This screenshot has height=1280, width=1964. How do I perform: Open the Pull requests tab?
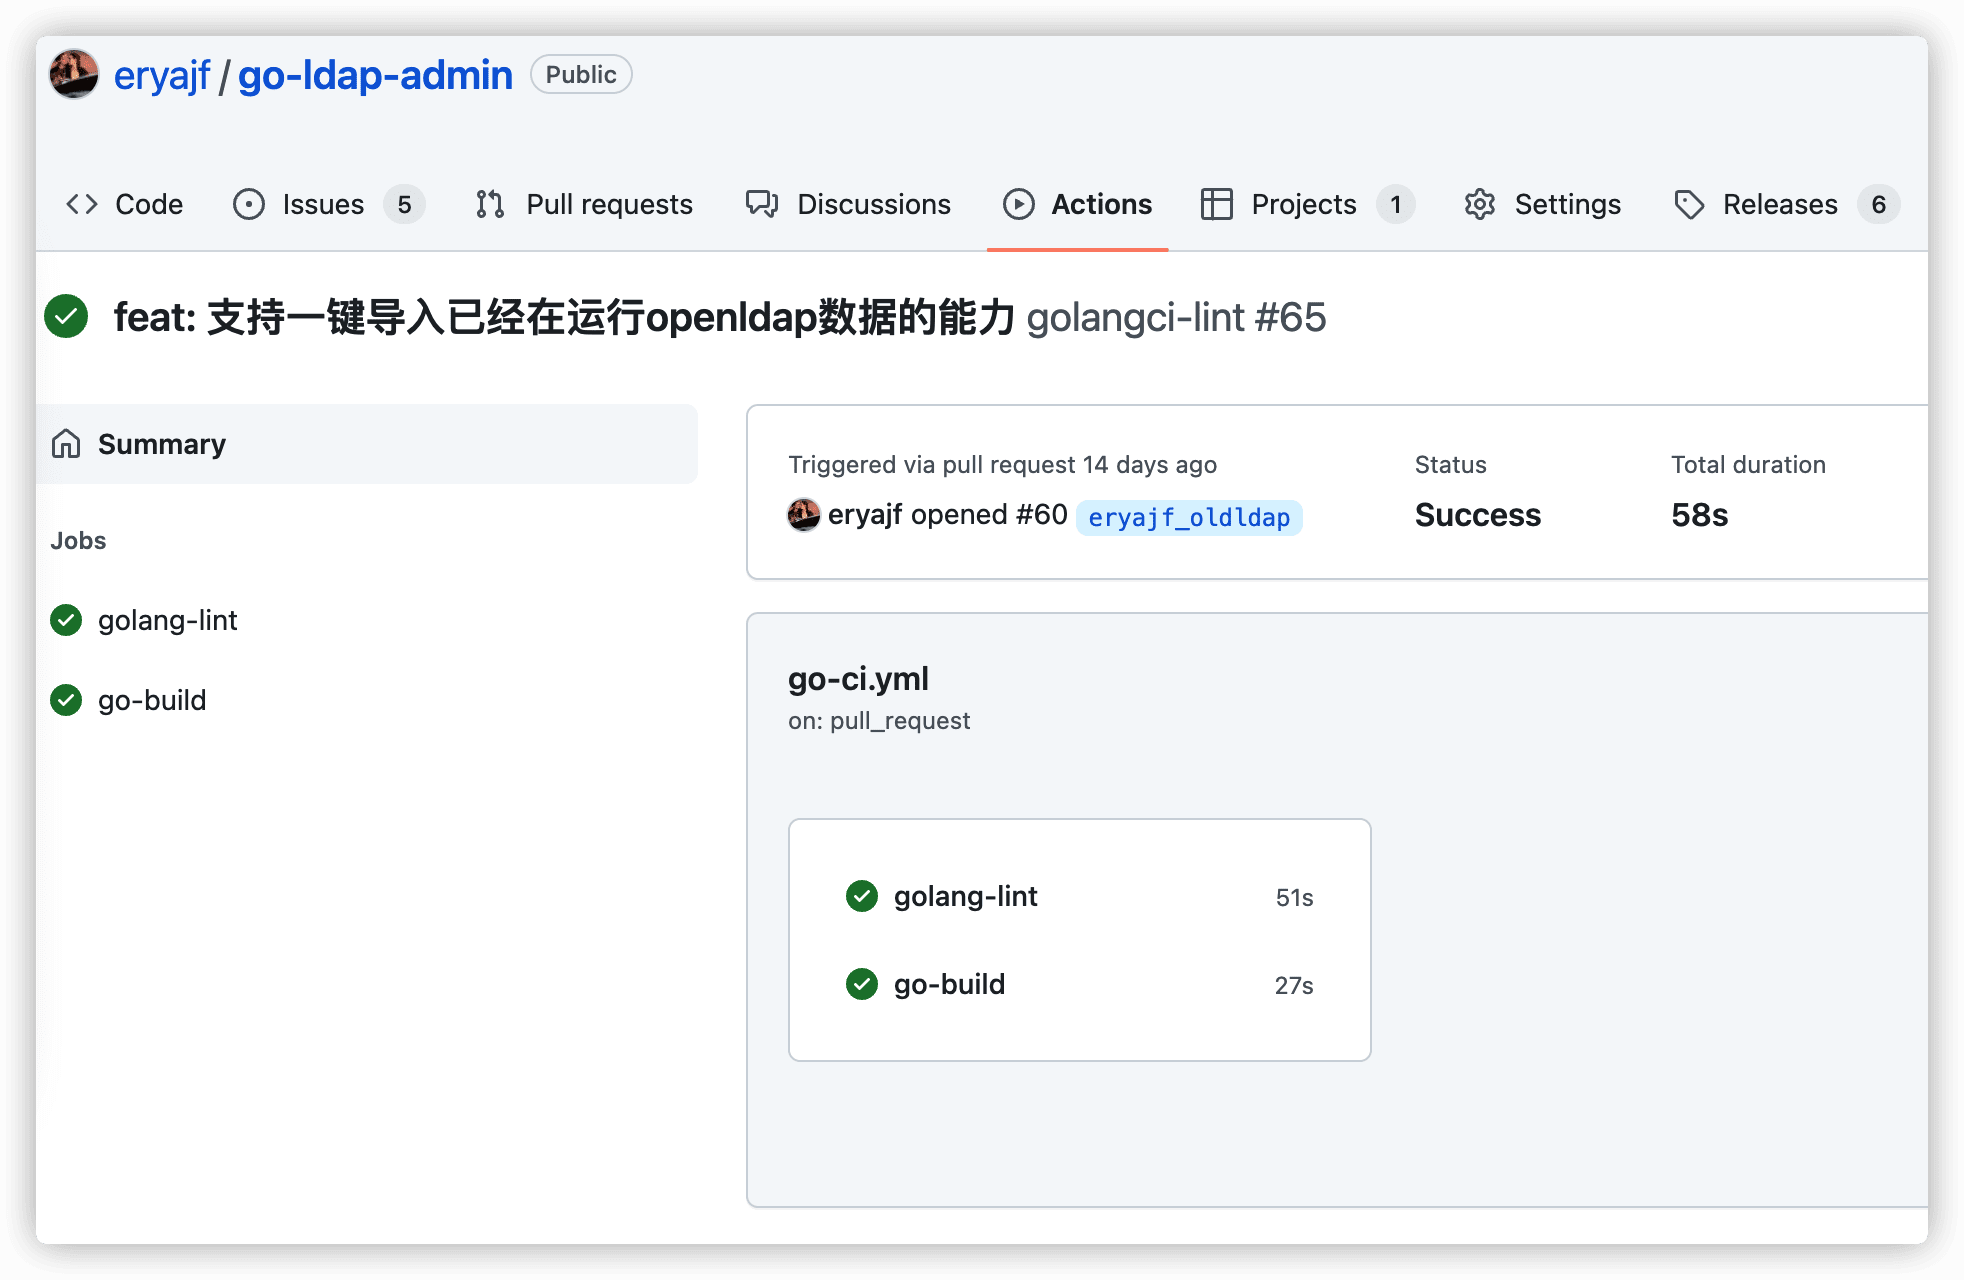click(584, 204)
